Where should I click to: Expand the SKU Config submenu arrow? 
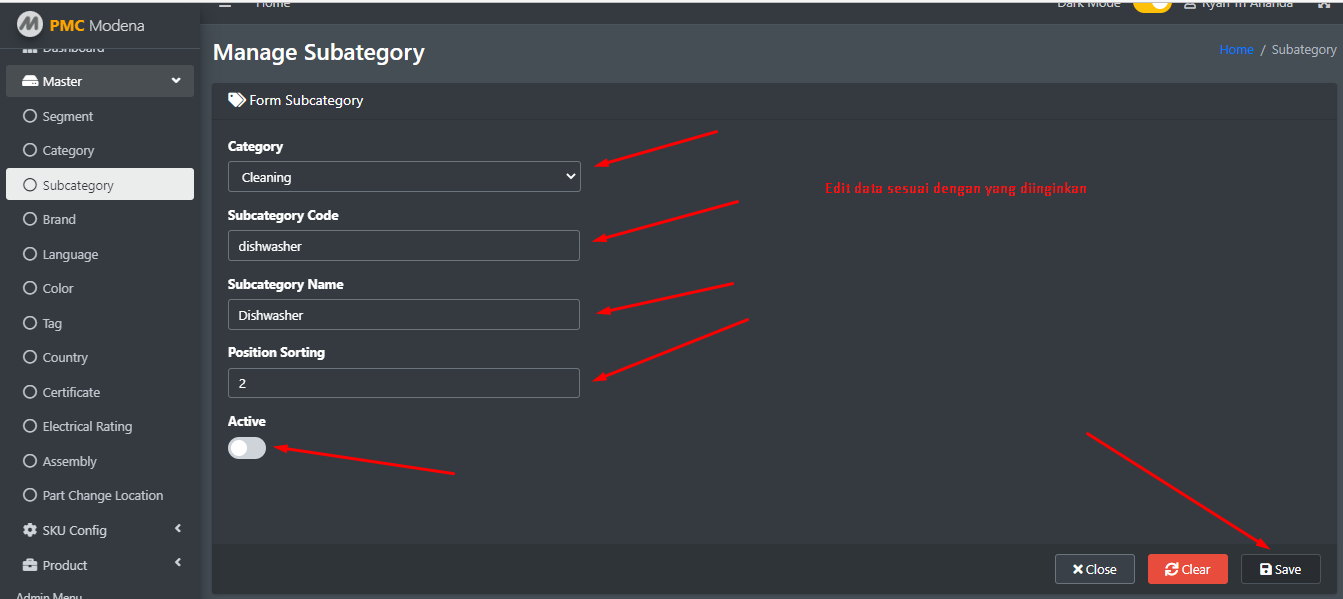point(178,529)
